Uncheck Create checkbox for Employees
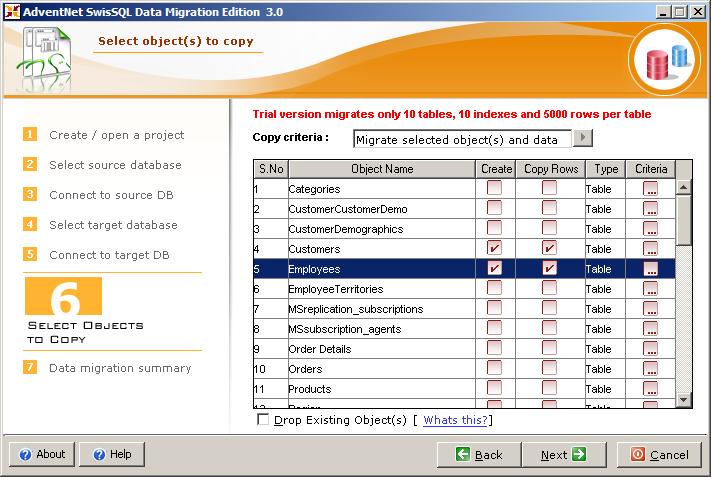This screenshot has height=477, width=711. point(494,268)
